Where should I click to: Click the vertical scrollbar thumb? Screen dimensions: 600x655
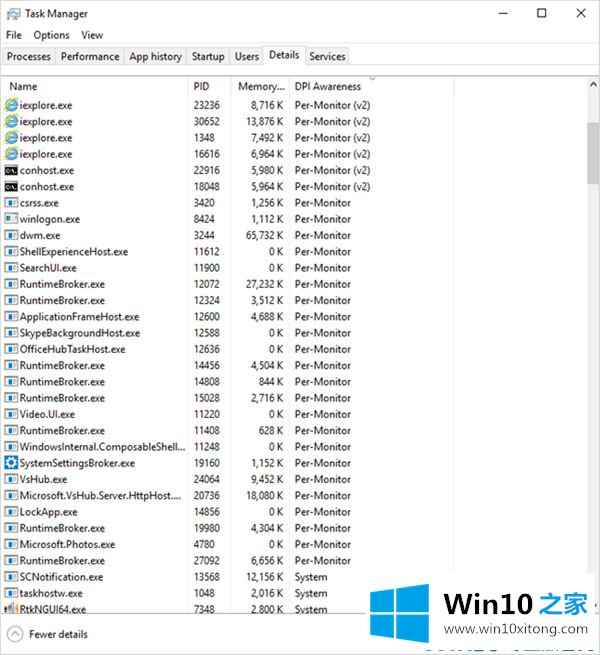coord(593,153)
